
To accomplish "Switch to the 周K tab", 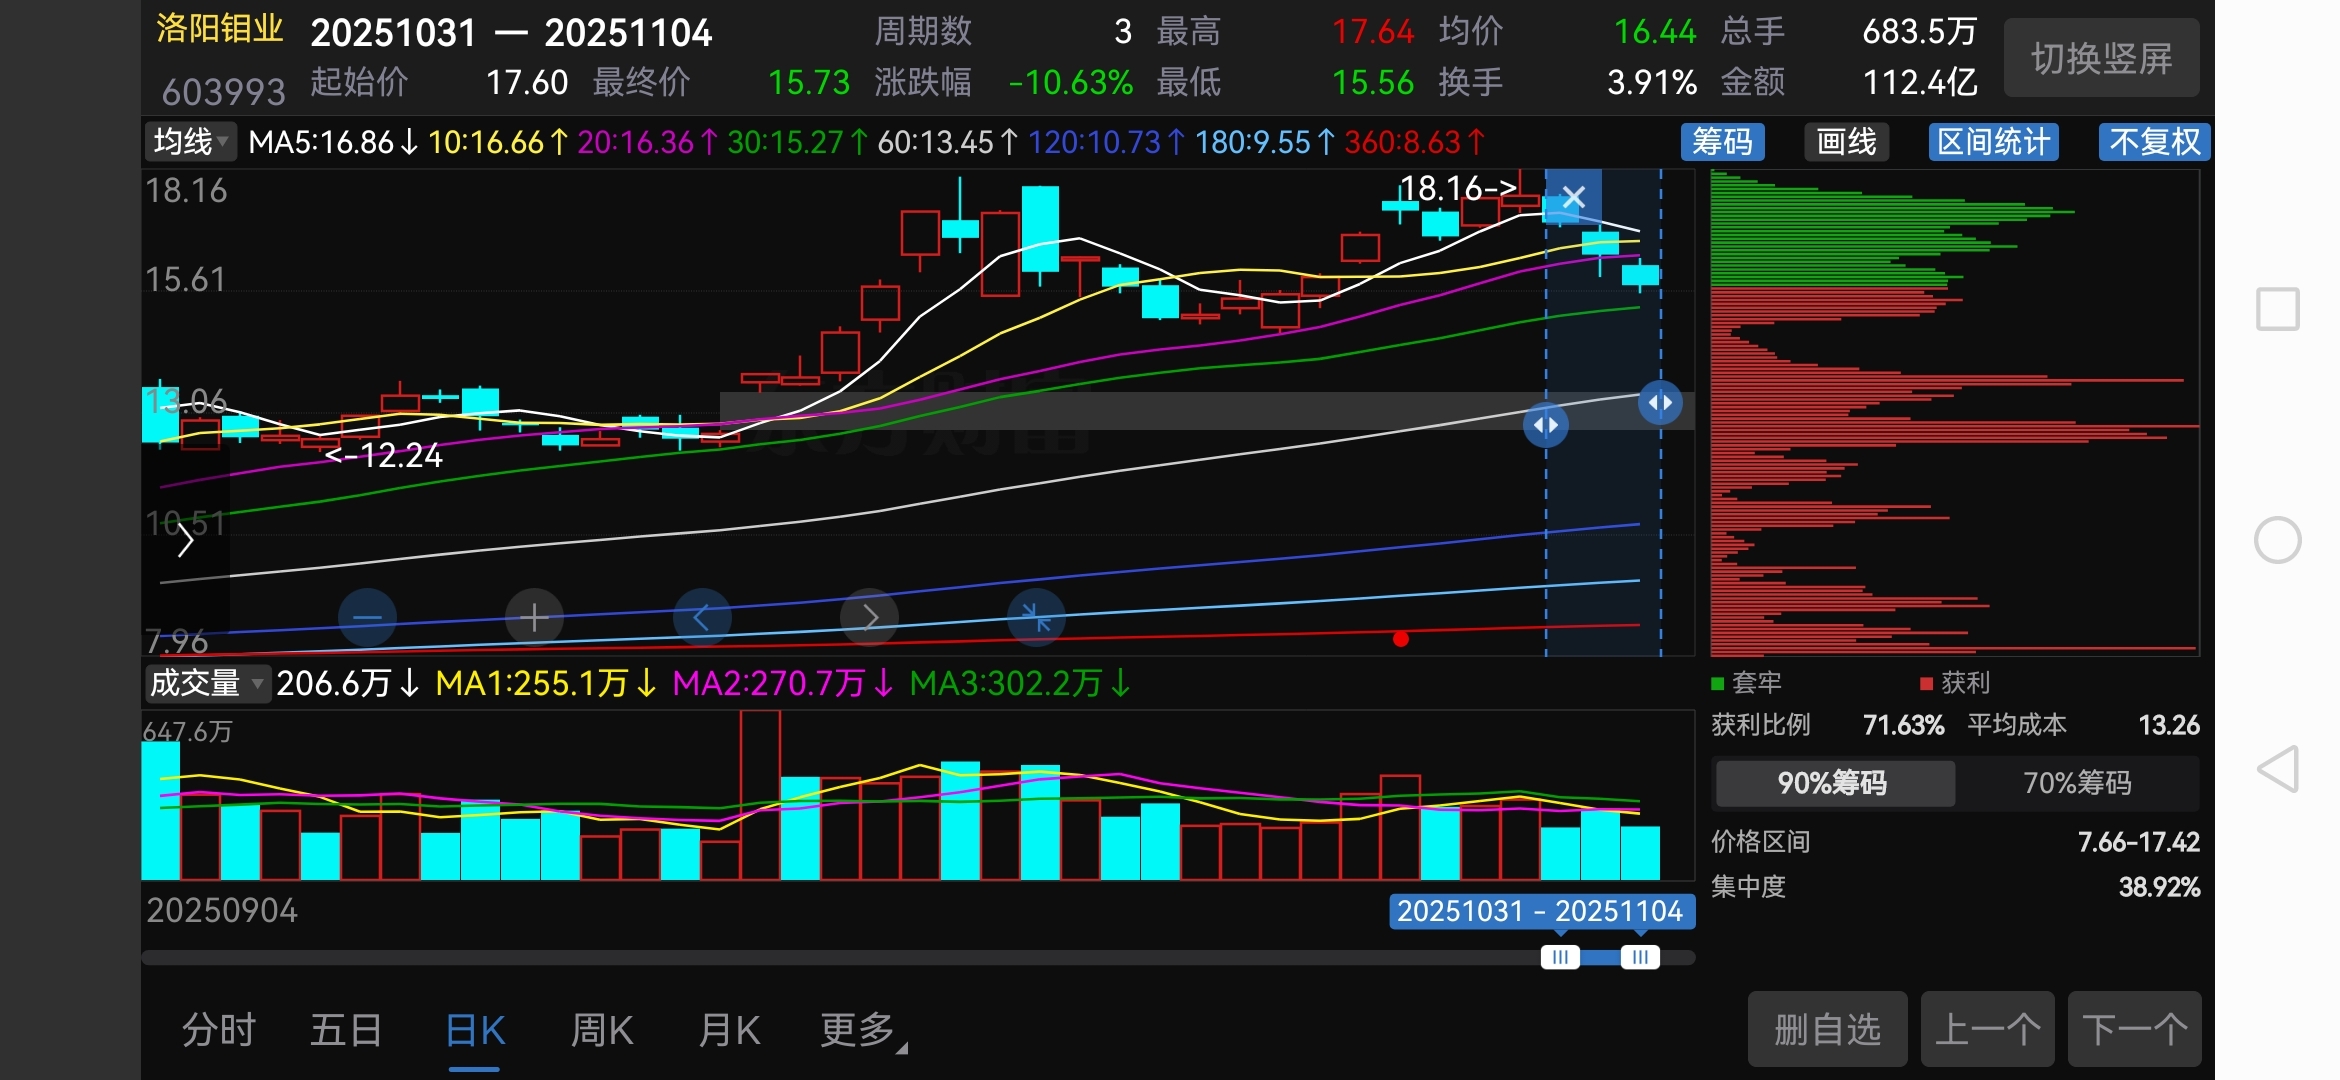I will [x=601, y=1030].
